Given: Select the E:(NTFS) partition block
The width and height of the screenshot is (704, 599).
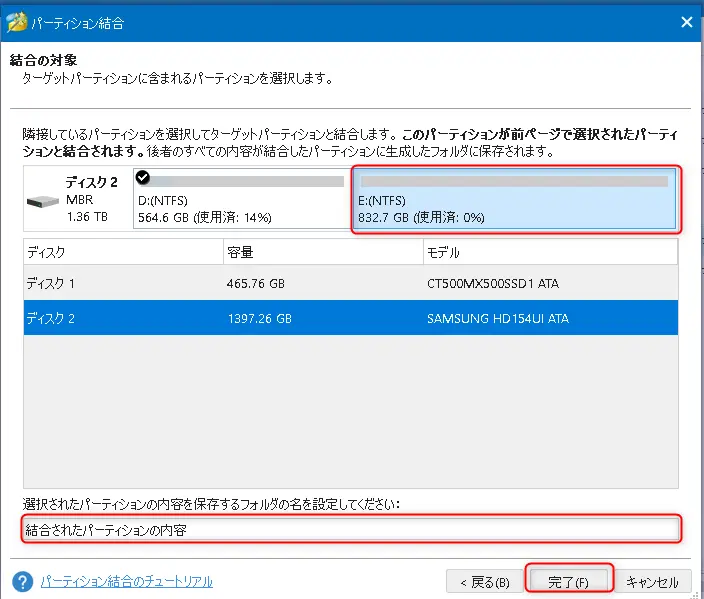Looking at the screenshot, I should click(516, 199).
